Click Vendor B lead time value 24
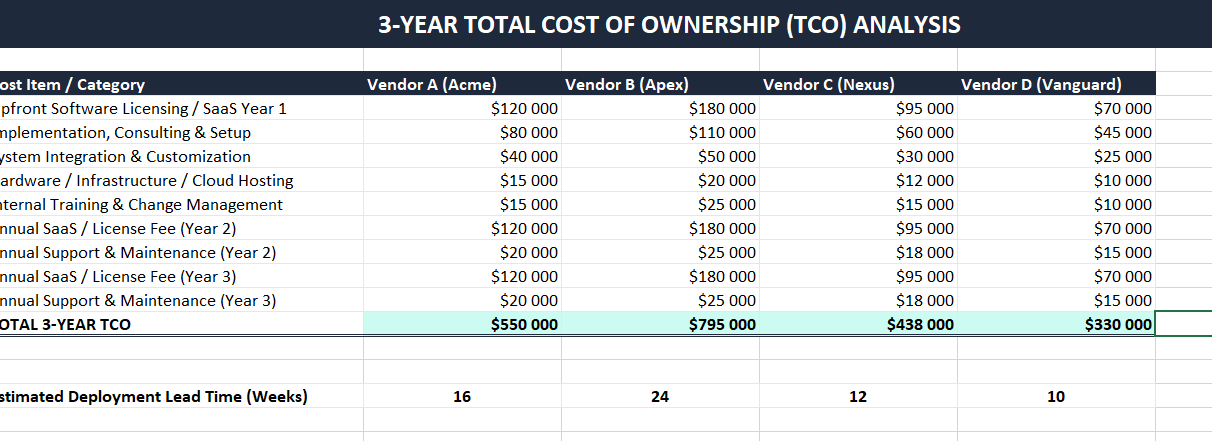 point(661,396)
